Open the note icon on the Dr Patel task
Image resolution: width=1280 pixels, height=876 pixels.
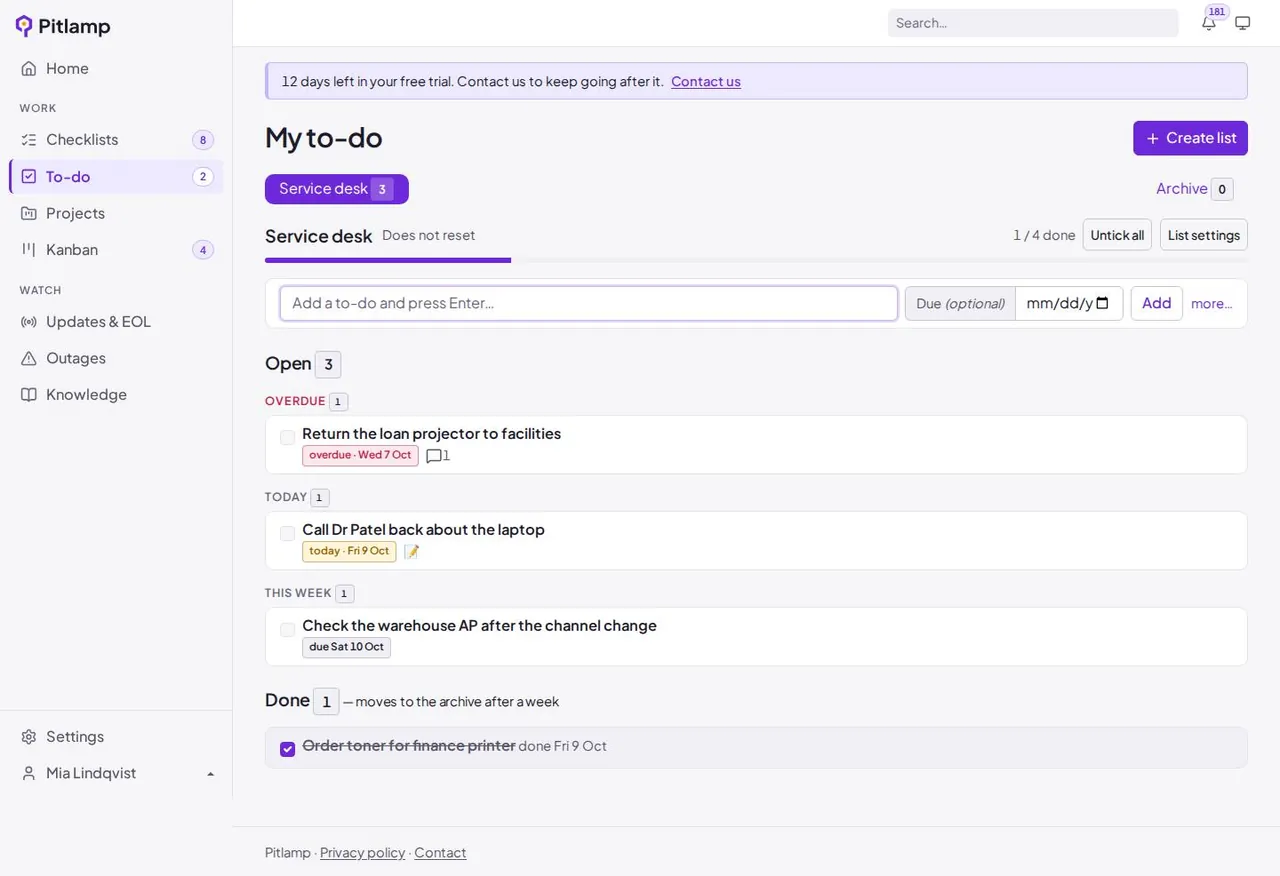pyautogui.click(x=411, y=552)
